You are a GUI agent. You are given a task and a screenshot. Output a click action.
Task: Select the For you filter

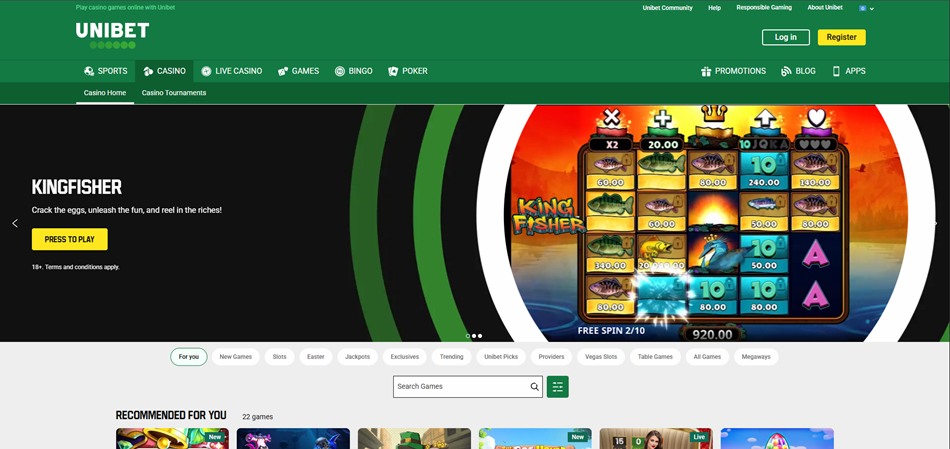(x=188, y=357)
